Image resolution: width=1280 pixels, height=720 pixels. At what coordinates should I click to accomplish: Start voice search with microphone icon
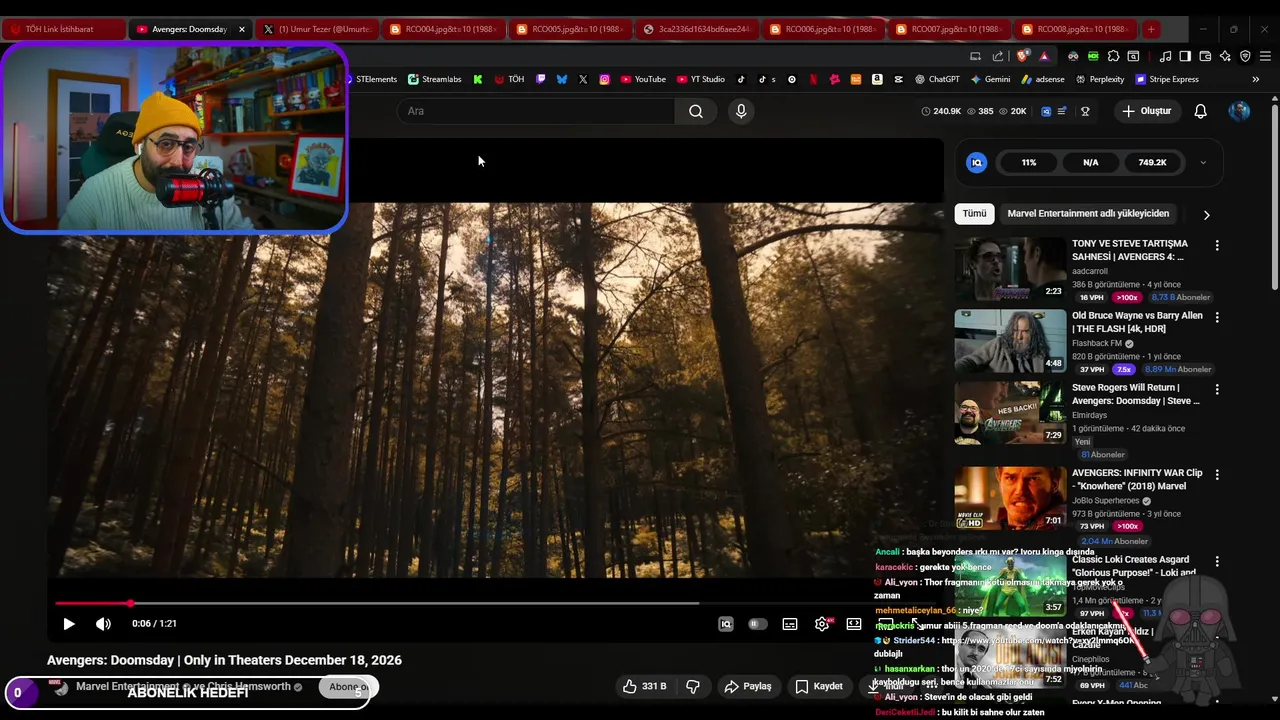741,111
